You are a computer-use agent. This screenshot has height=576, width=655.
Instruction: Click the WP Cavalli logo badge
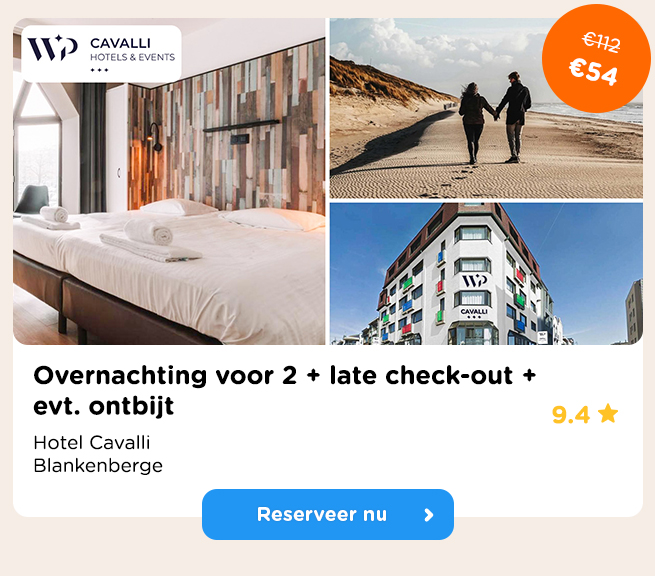pyautogui.click(x=102, y=54)
